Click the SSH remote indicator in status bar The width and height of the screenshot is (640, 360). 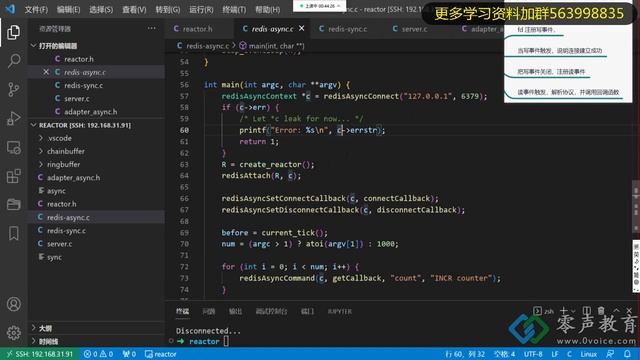(40, 354)
